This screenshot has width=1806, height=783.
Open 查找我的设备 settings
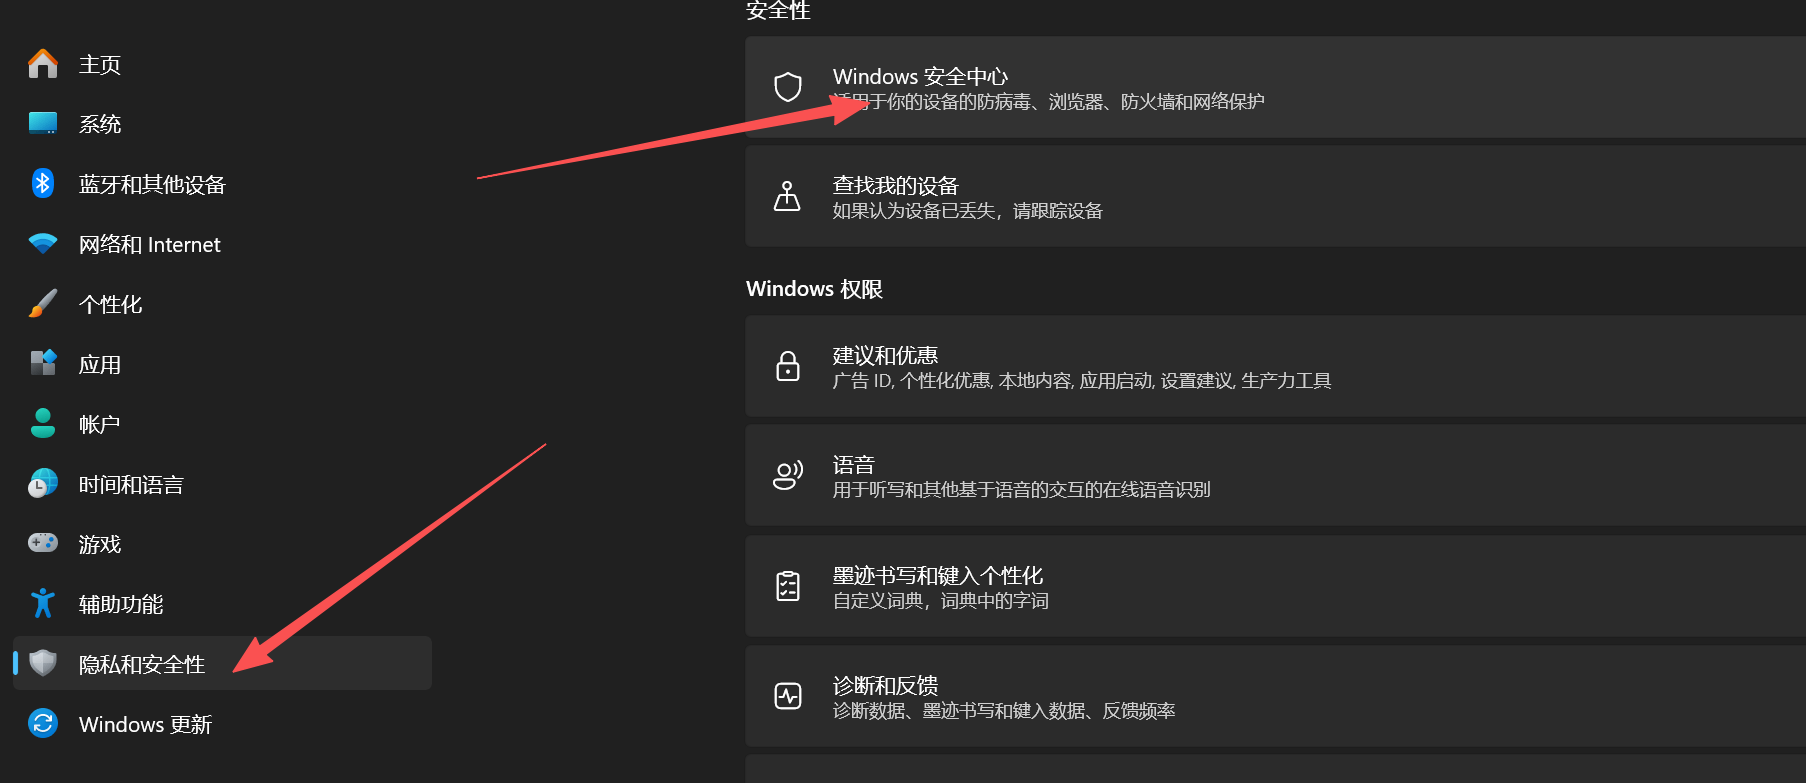[1275, 196]
